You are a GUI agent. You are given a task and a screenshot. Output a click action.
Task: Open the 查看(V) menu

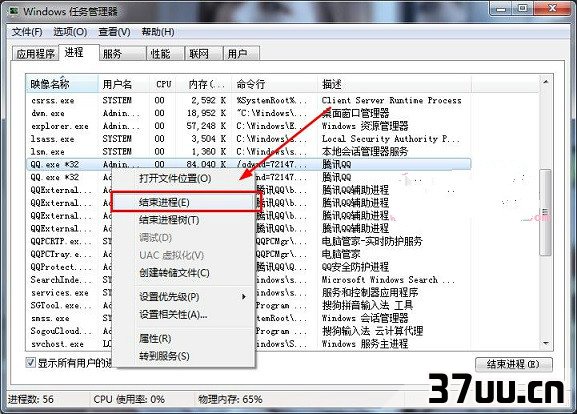pos(114,32)
